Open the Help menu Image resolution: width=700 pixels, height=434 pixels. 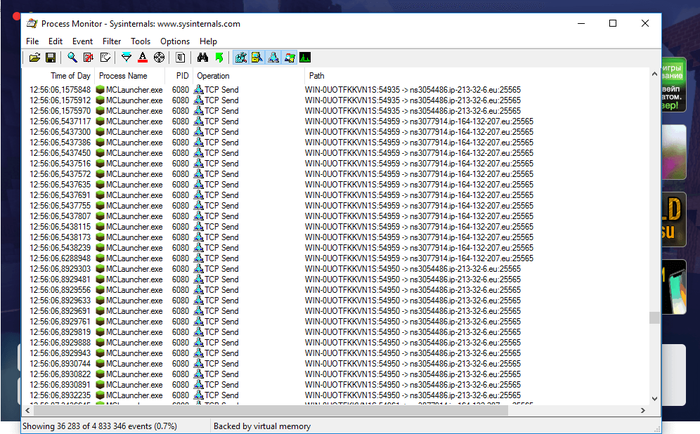point(208,41)
